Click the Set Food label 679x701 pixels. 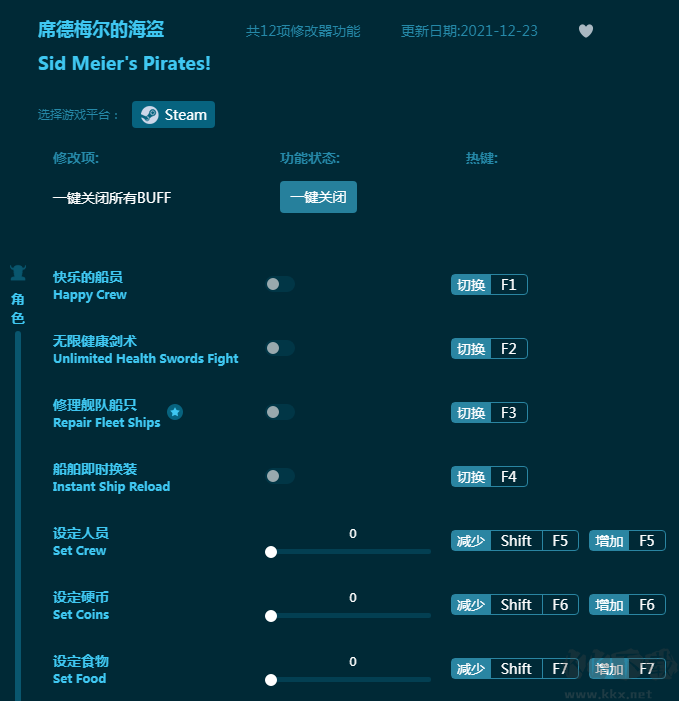[x=80, y=678]
